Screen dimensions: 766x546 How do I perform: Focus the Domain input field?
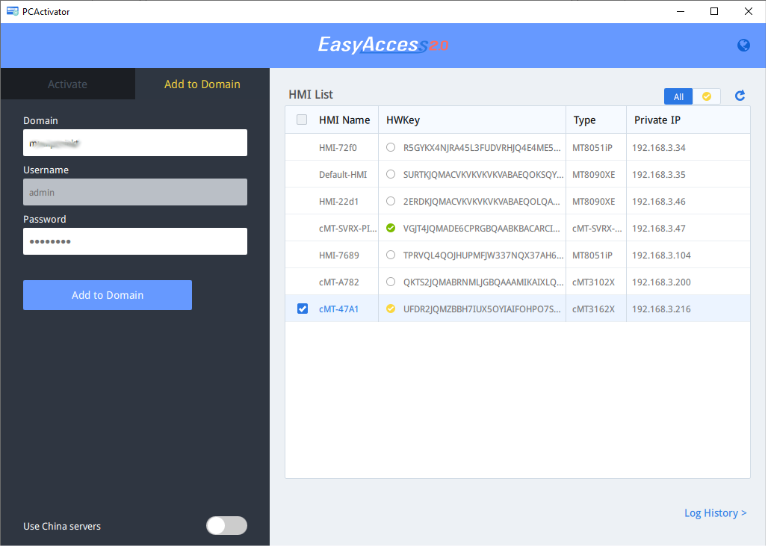tap(135, 143)
